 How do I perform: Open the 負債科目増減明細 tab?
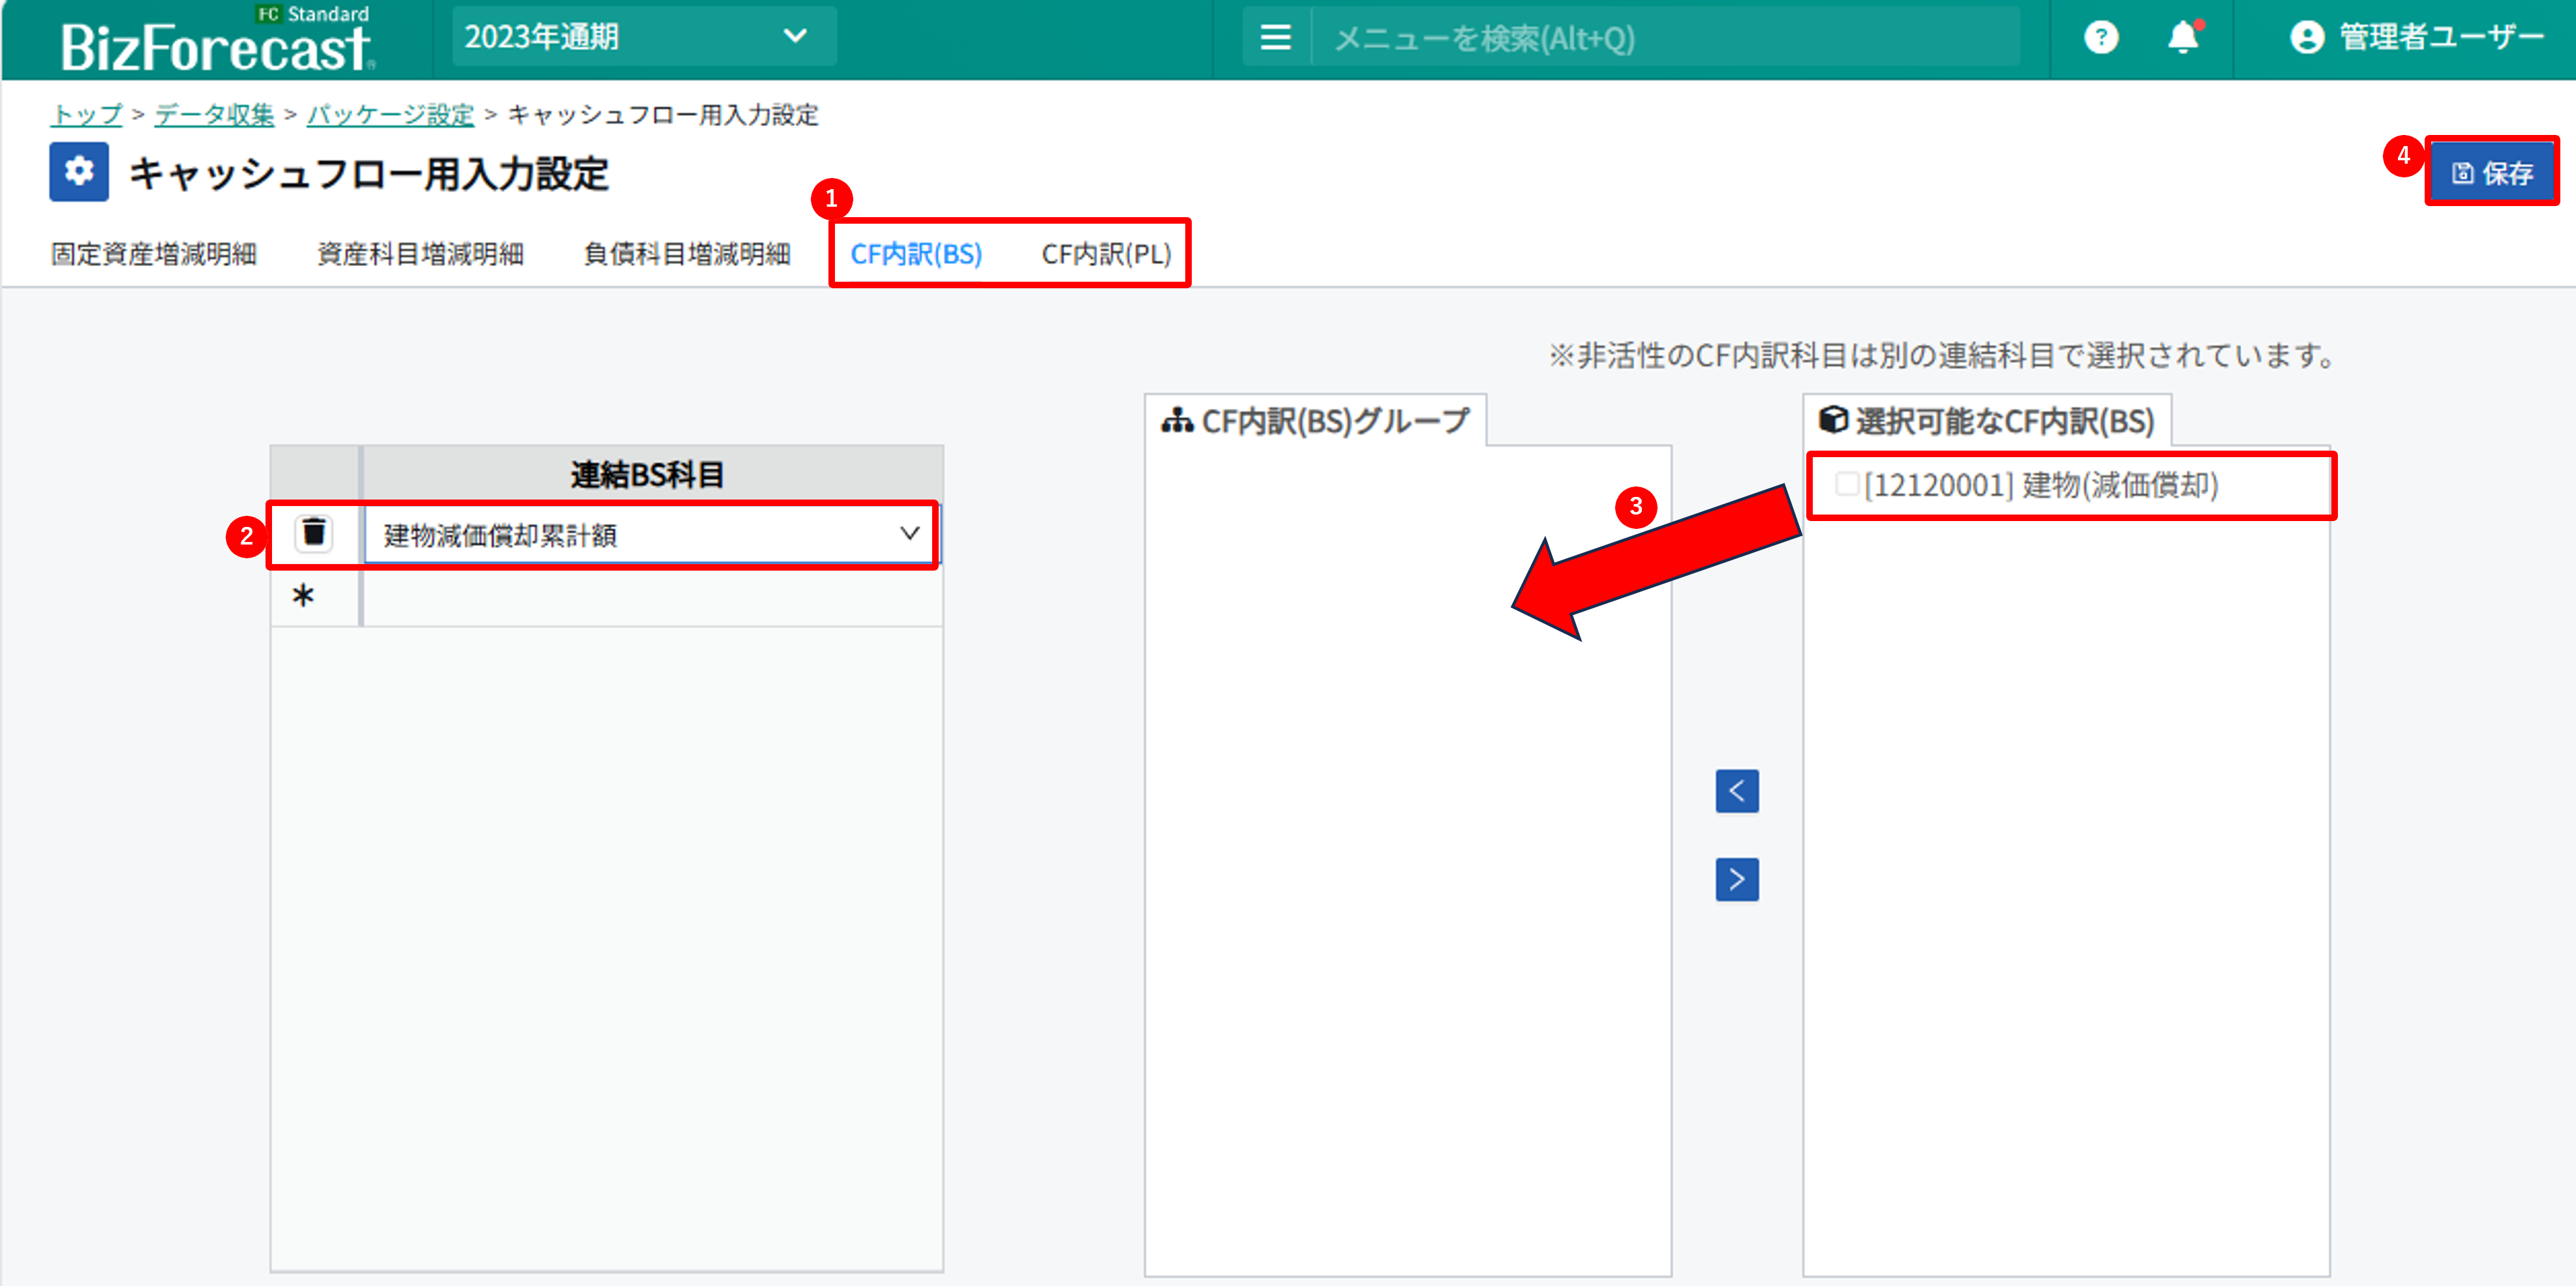686,254
